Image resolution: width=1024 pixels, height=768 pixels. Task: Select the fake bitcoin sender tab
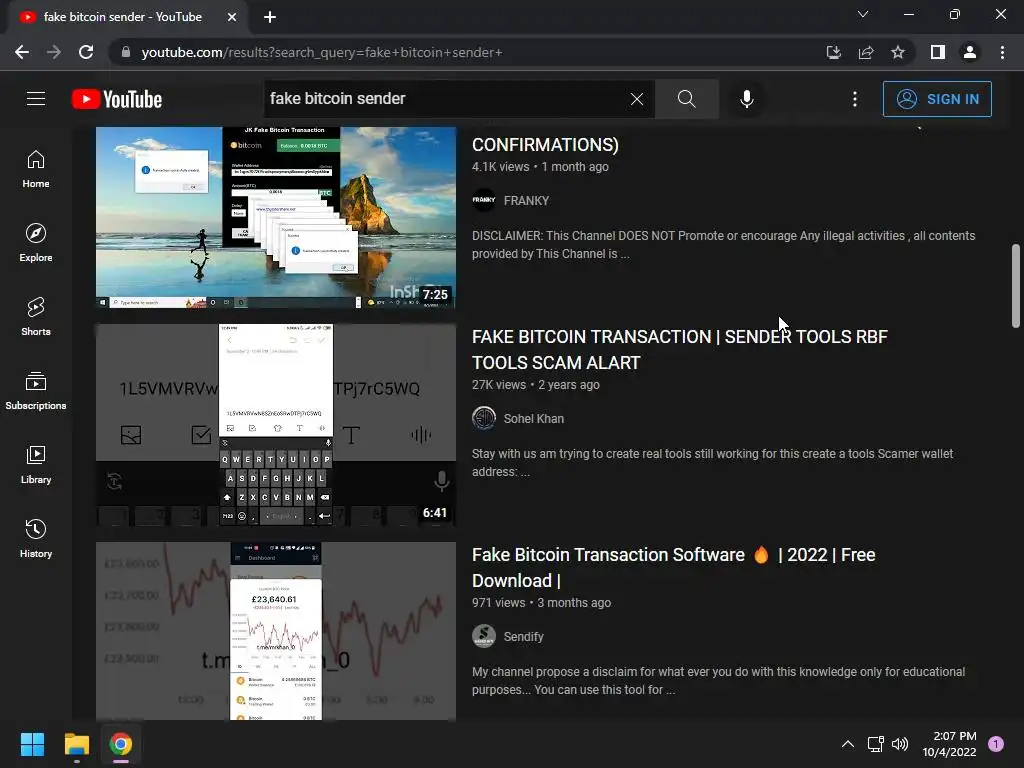123,17
